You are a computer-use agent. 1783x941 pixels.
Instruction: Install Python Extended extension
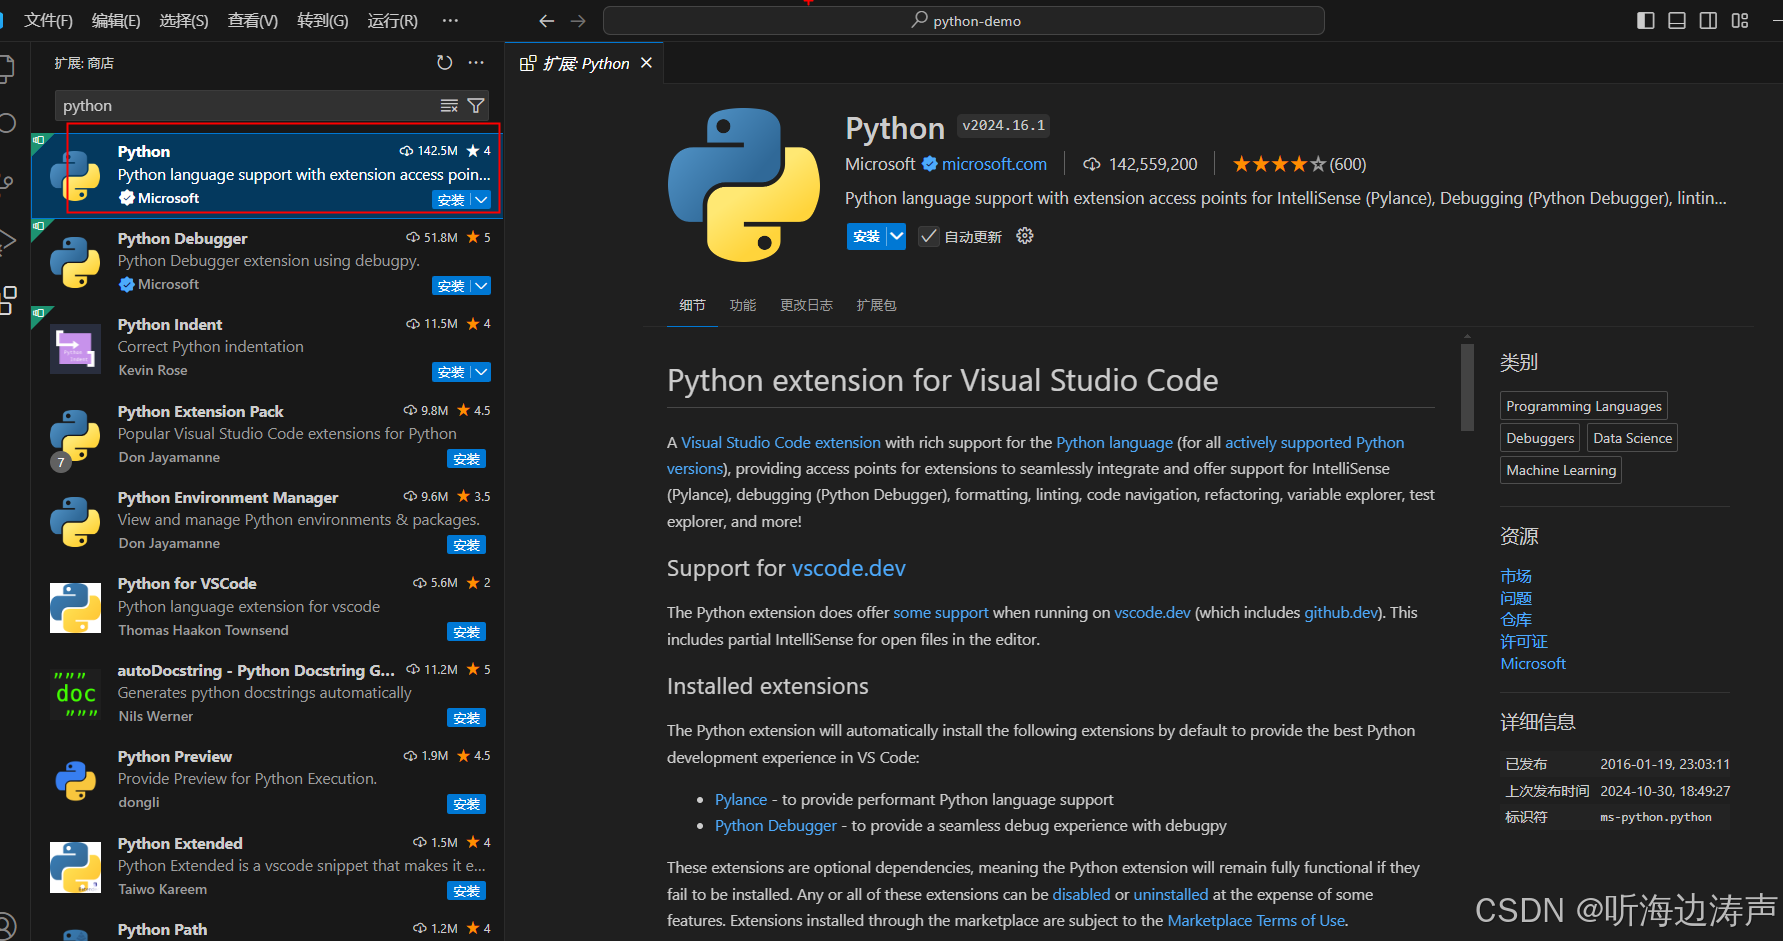click(466, 891)
